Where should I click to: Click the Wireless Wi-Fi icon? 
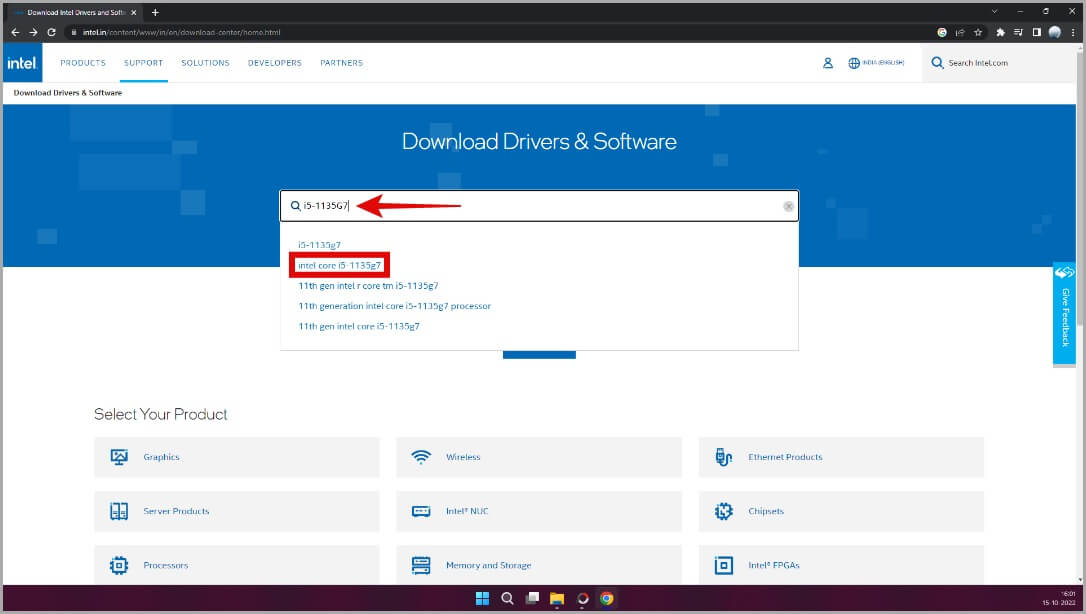(x=421, y=457)
